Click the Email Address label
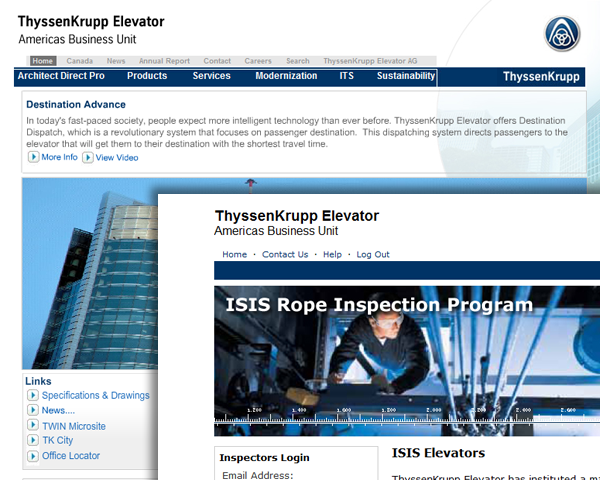 (258, 475)
